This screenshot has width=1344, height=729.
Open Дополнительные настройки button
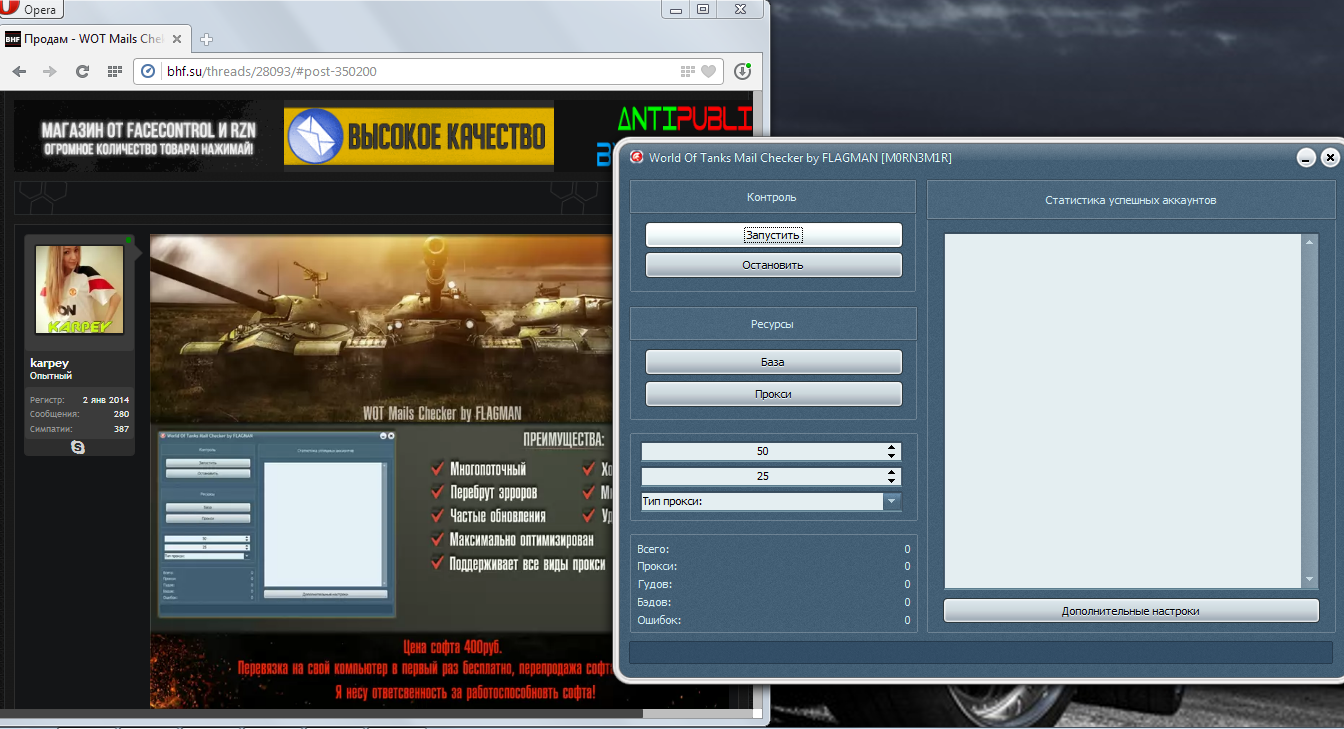[x=1131, y=610]
